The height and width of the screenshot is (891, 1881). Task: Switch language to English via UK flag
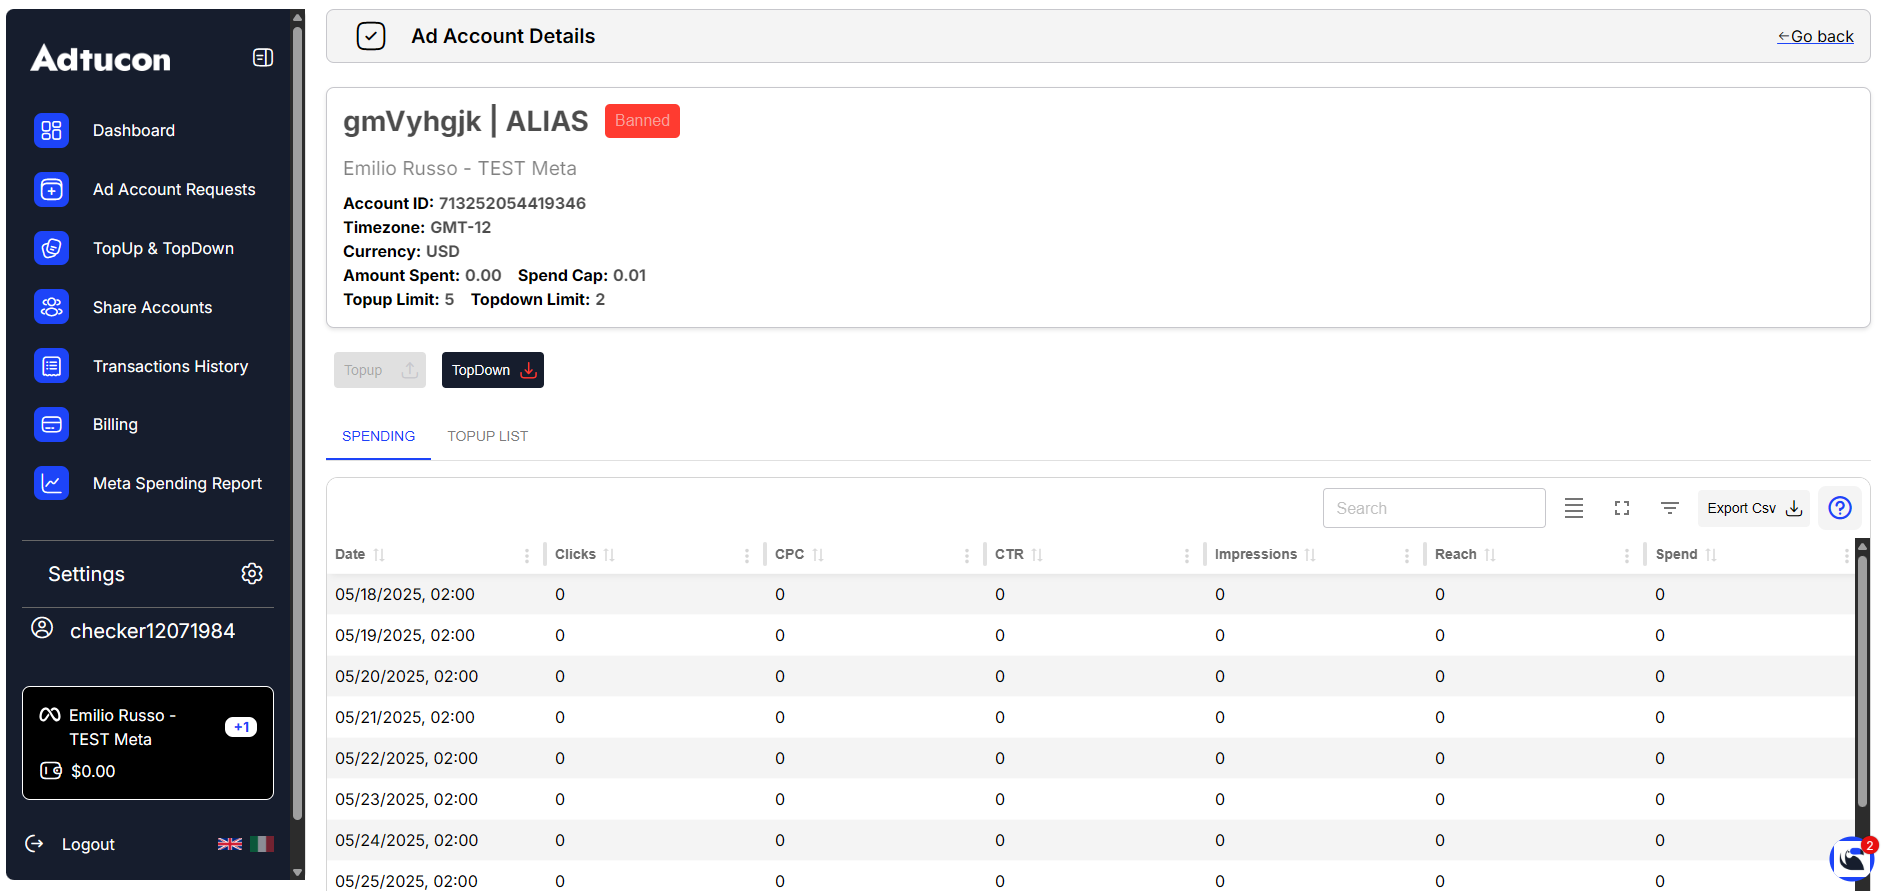[x=230, y=844]
